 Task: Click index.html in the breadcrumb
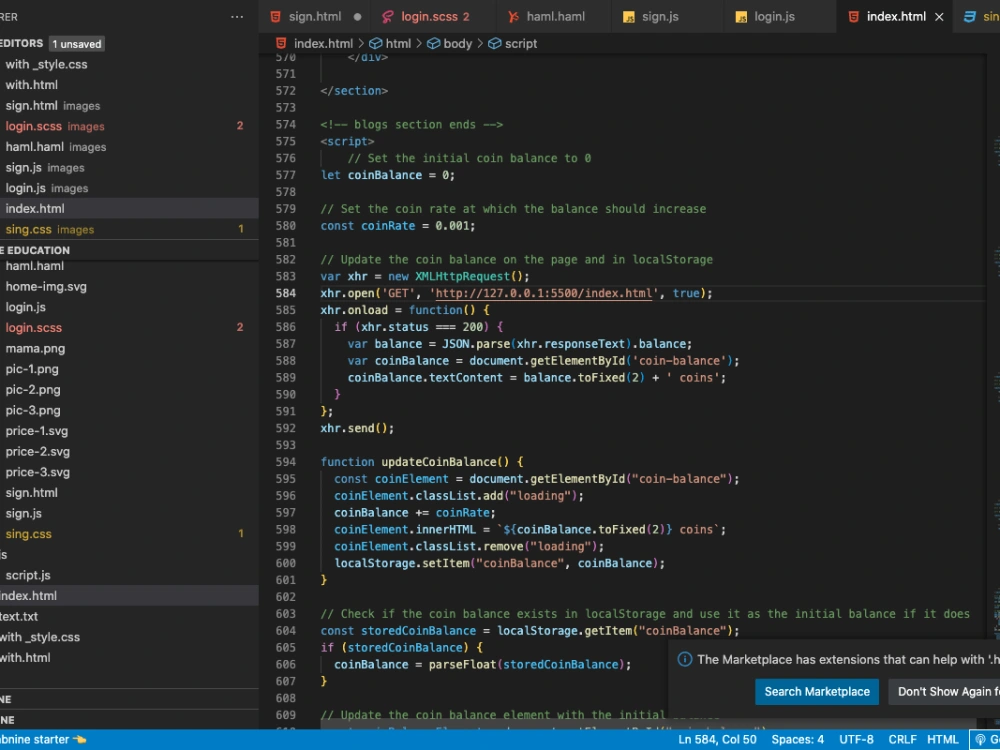coord(323,43)
